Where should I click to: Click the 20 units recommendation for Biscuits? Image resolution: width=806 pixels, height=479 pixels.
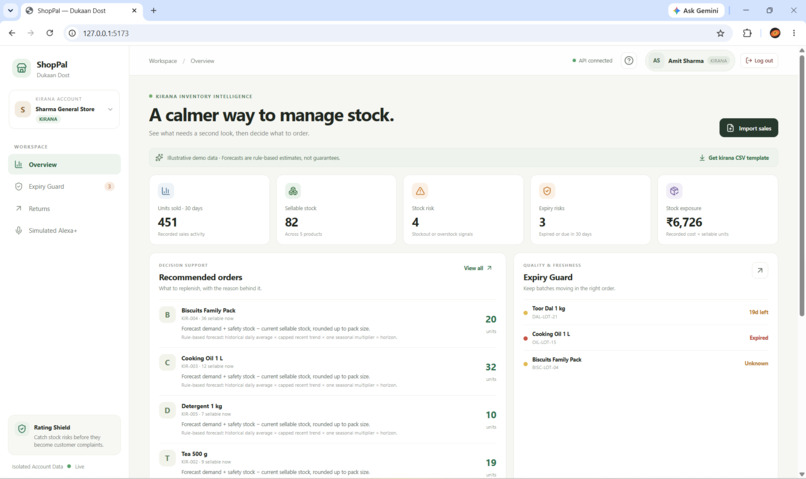(x=491, y=320)
